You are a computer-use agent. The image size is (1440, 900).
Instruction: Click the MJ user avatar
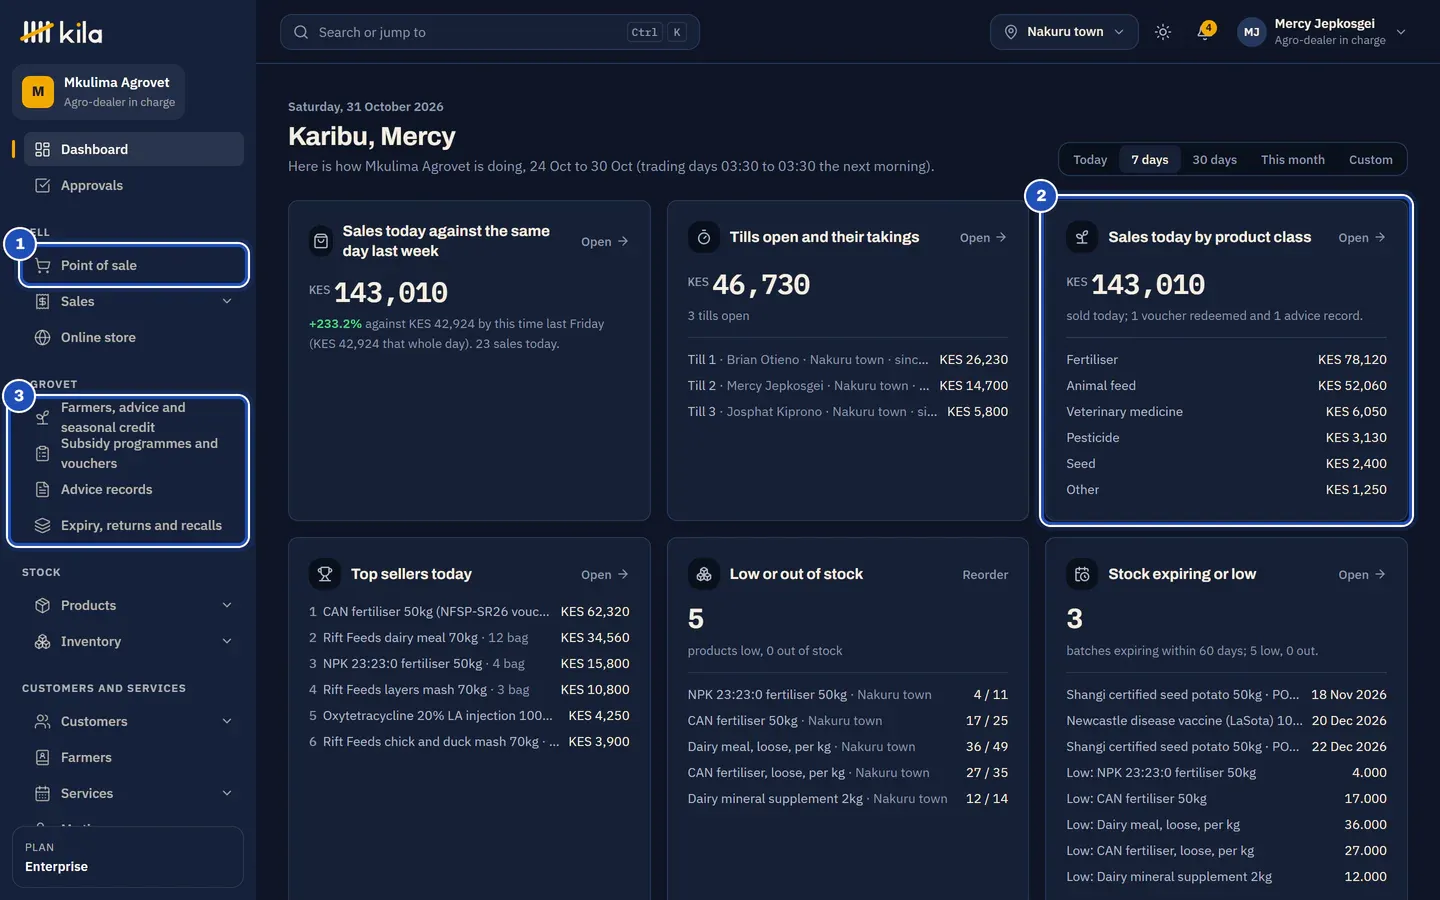pyautogui.click(x=1251, y=32)
